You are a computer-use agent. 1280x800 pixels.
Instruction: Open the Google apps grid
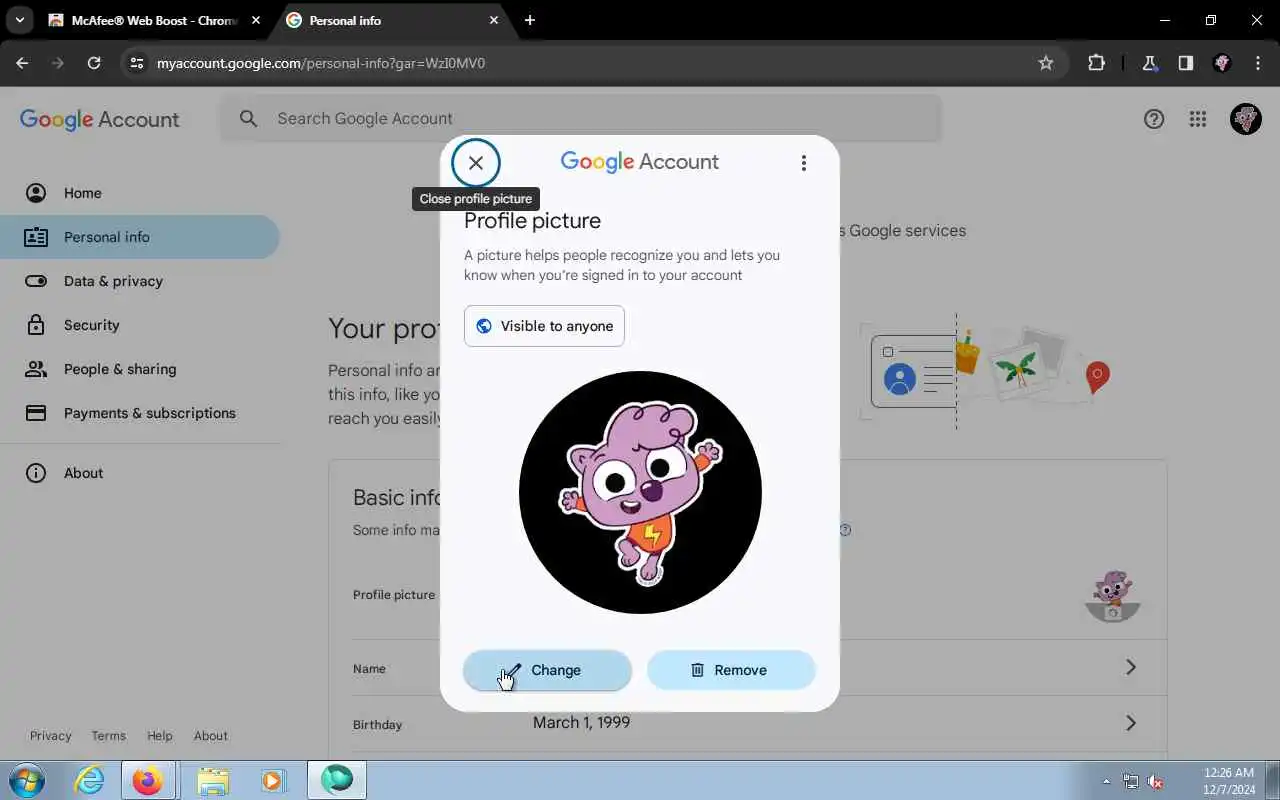point(1198,119)
